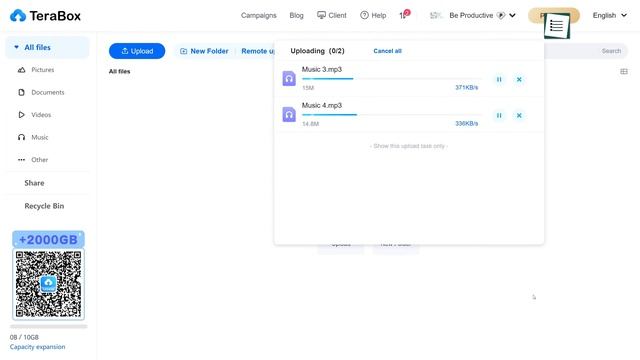Click the Music 3.mp3 progress bar
Viewport: 640px width, 360px height.
coord(392,79)
